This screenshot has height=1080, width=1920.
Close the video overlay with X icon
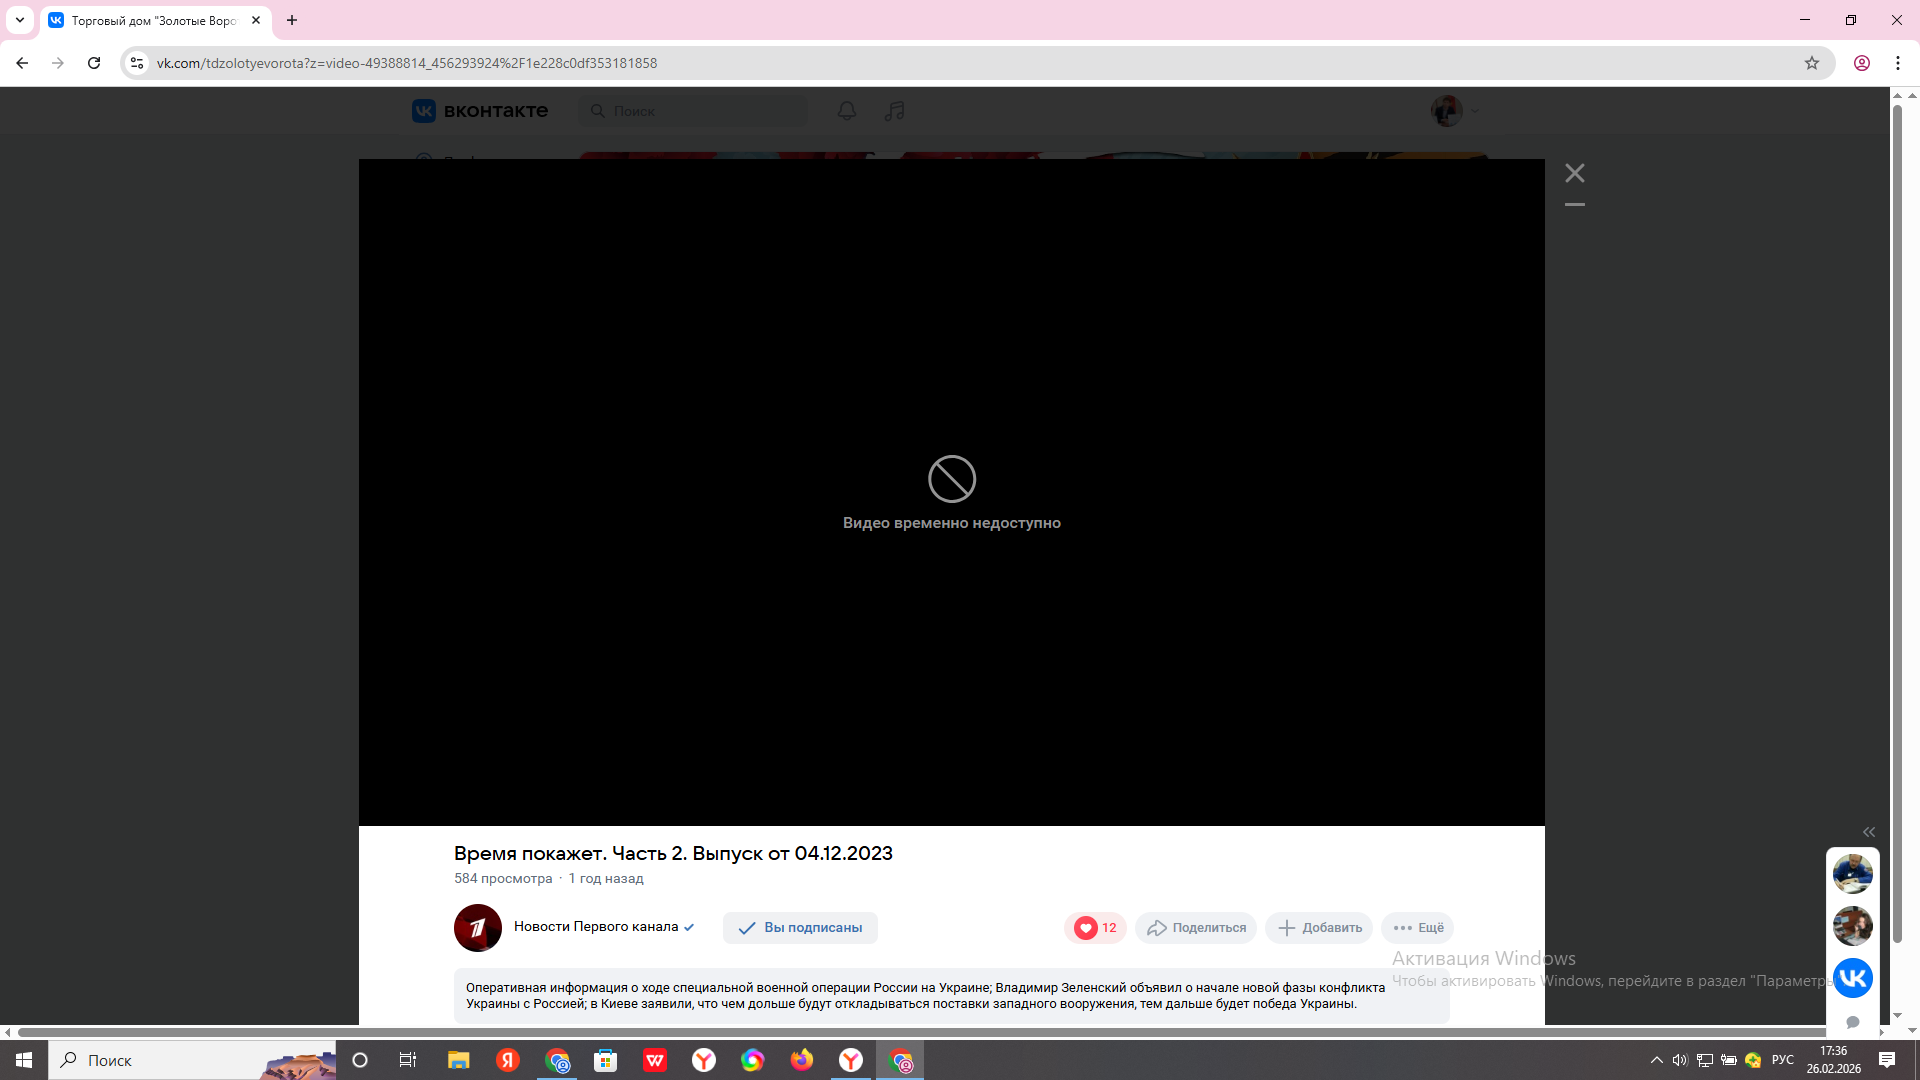[1574, 173]
